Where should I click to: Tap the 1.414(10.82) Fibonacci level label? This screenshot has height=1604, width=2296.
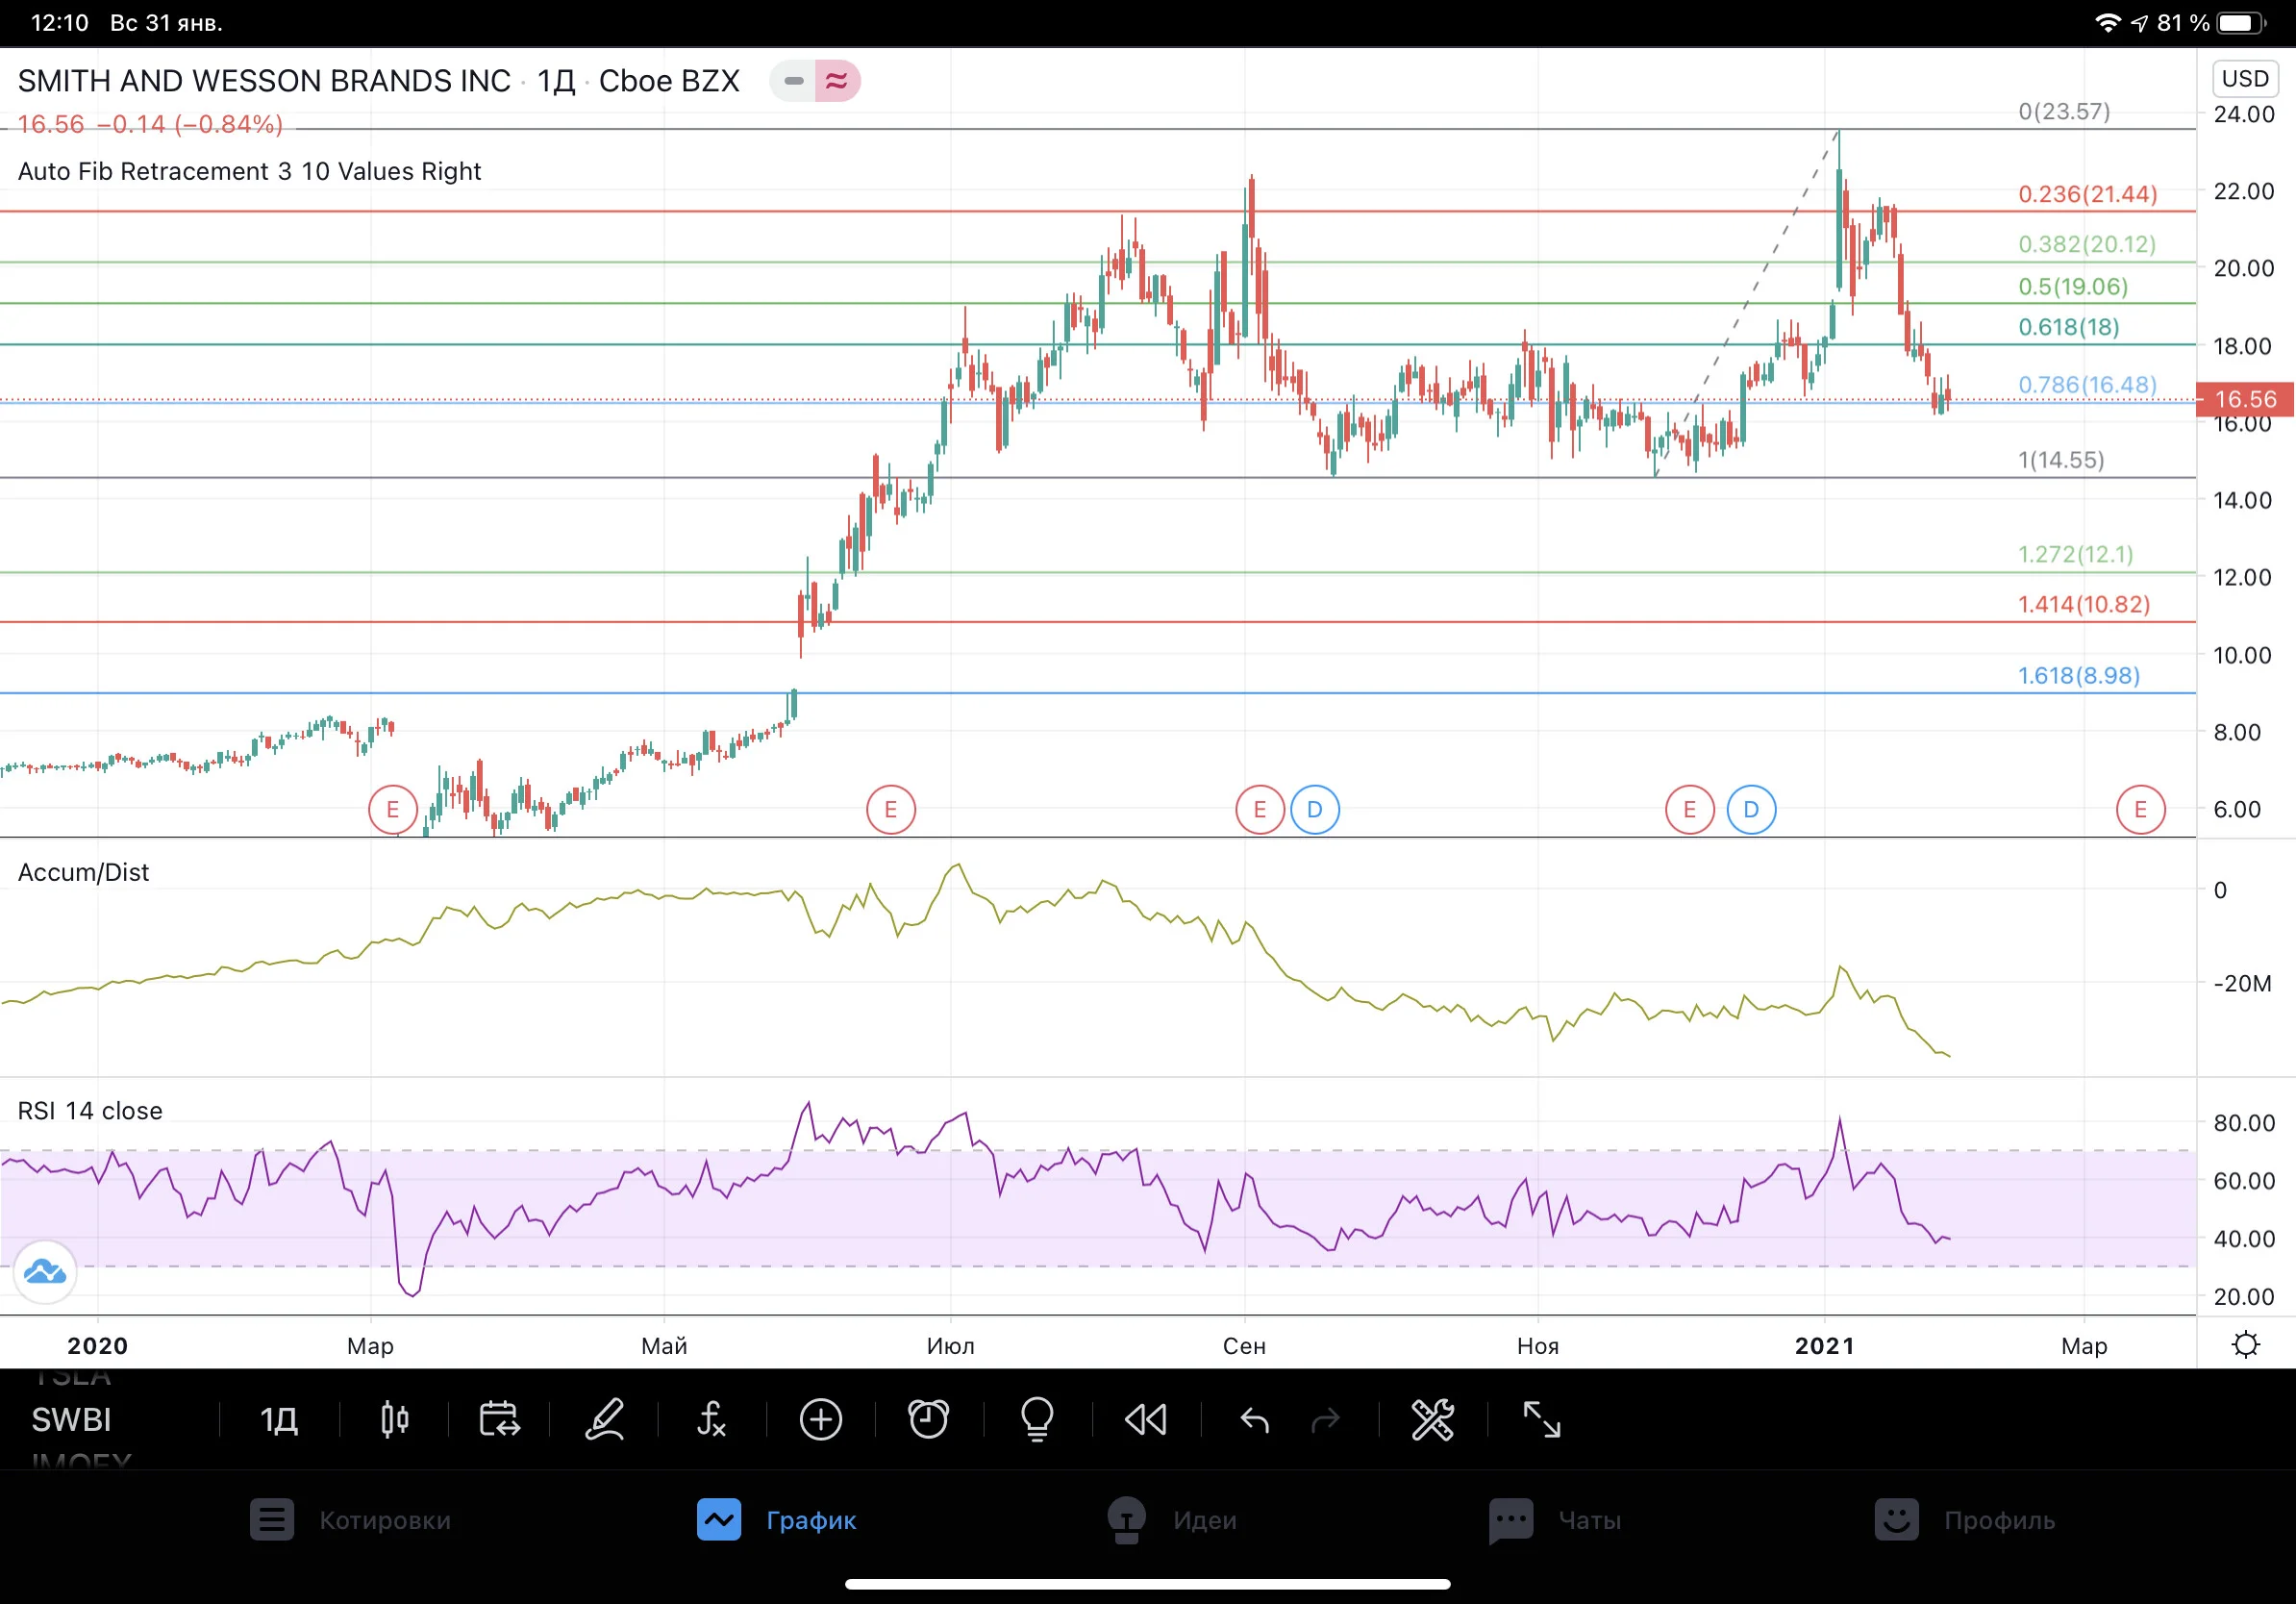[x=2083, y=604]
